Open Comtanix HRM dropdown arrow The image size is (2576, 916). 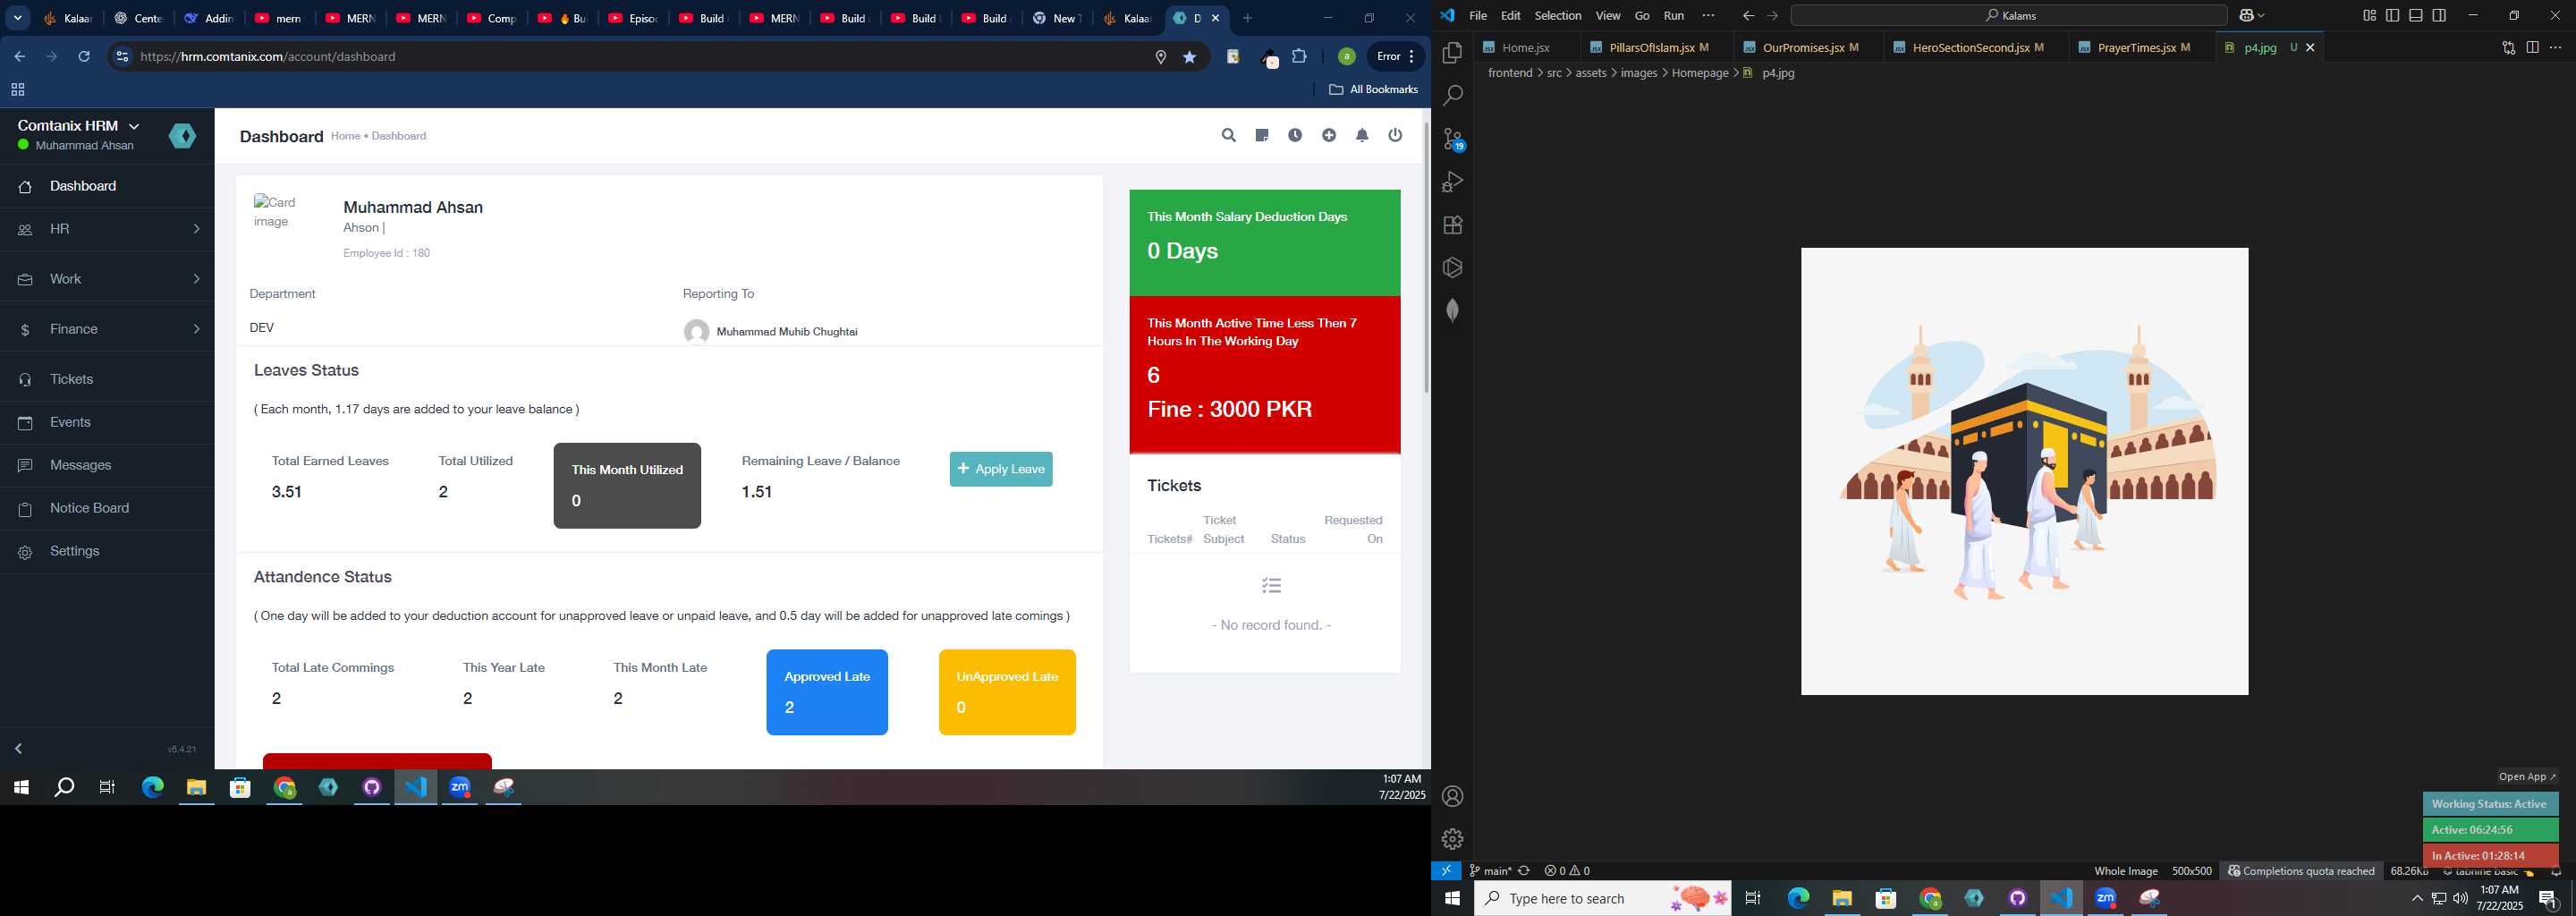click(134, 126)
